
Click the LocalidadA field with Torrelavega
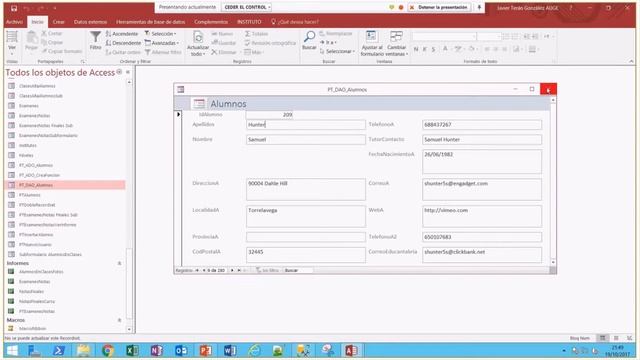tap(306, 216)
